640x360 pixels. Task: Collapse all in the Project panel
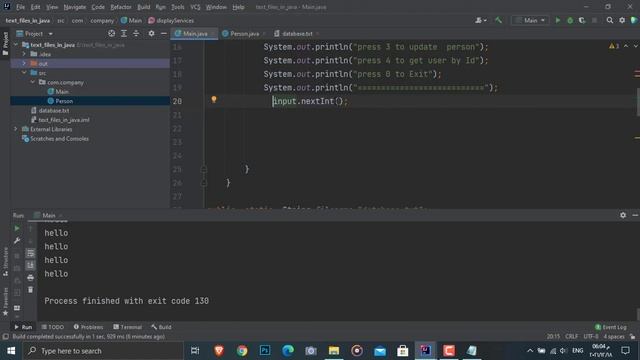pyautogui.click(x=136, y=33)
